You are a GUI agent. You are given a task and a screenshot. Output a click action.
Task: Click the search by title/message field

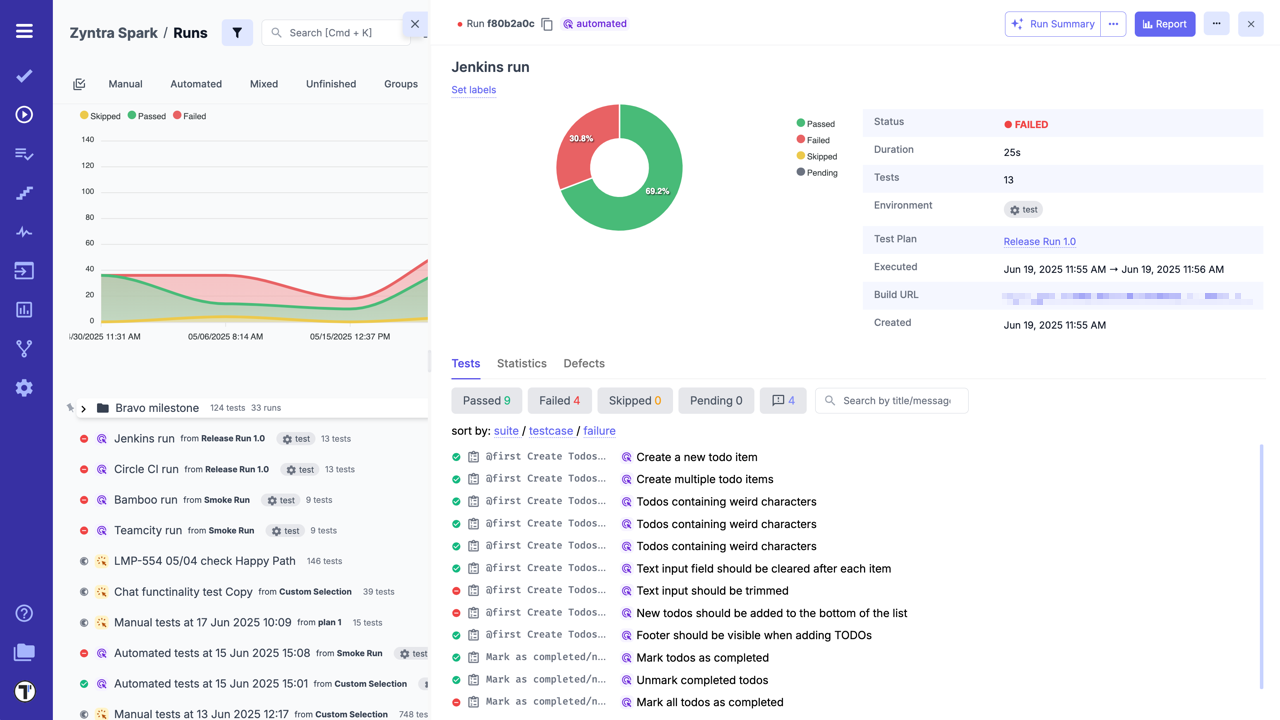[x=896, y=401]
